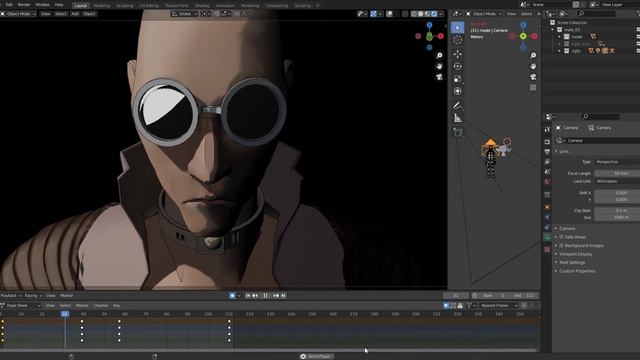Open the Help menu
Image resolution: width=640 pixels, height=360 pixels.
tap(59, 5)
